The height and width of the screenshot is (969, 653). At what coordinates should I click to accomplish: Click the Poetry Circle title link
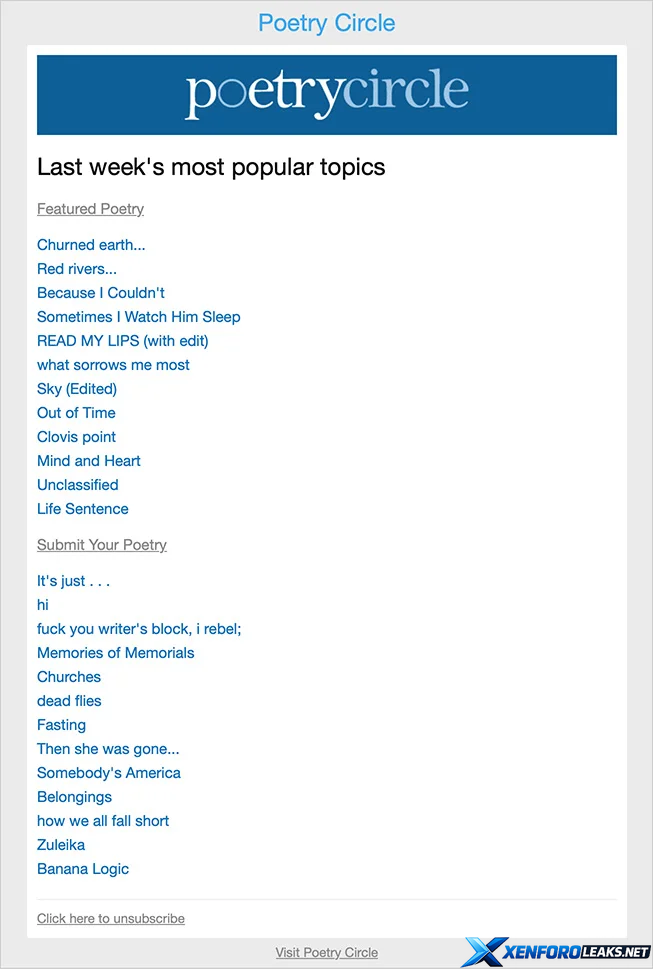point(326,23)
